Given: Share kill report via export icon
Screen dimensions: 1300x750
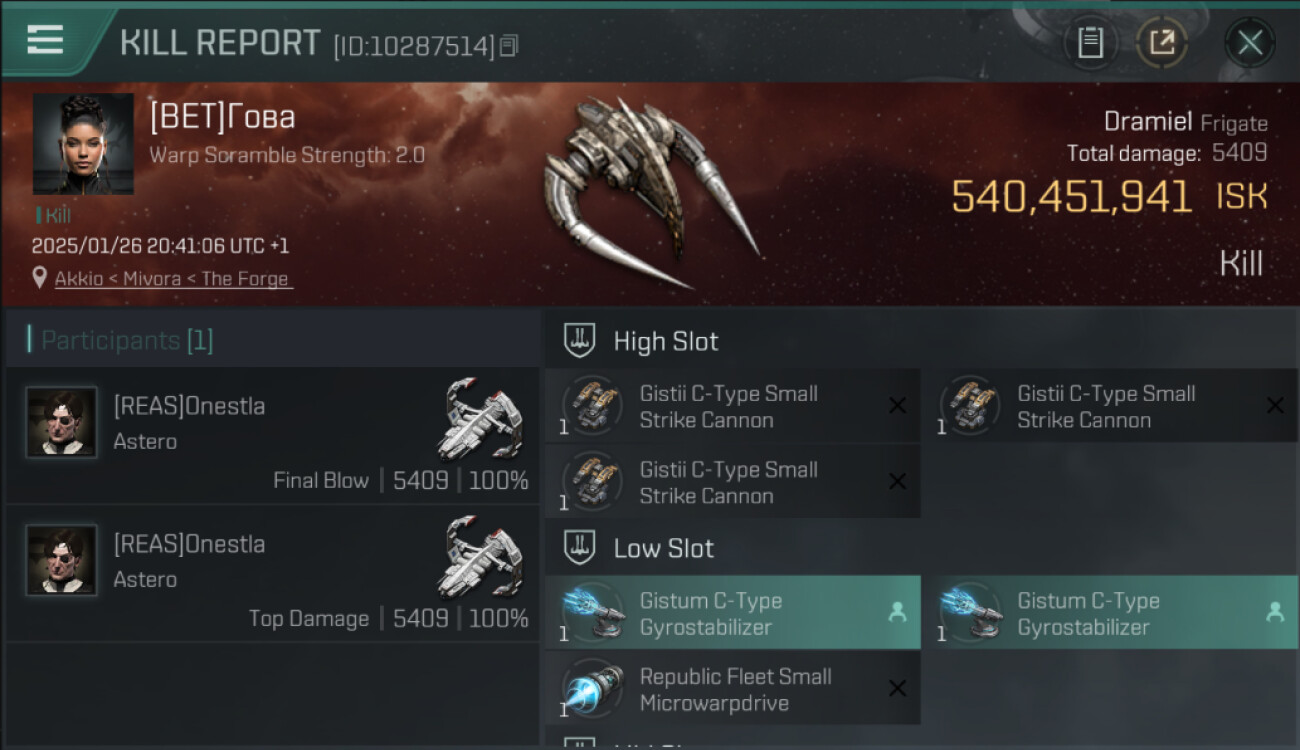Looking at the screenshot, I should [x=1161, y=43].
